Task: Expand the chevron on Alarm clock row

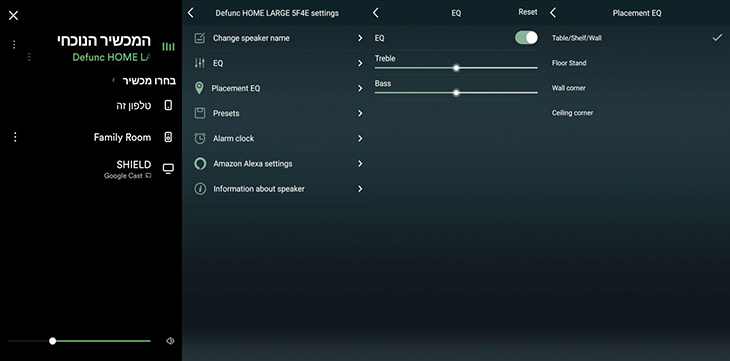Action: pos(360,138)
